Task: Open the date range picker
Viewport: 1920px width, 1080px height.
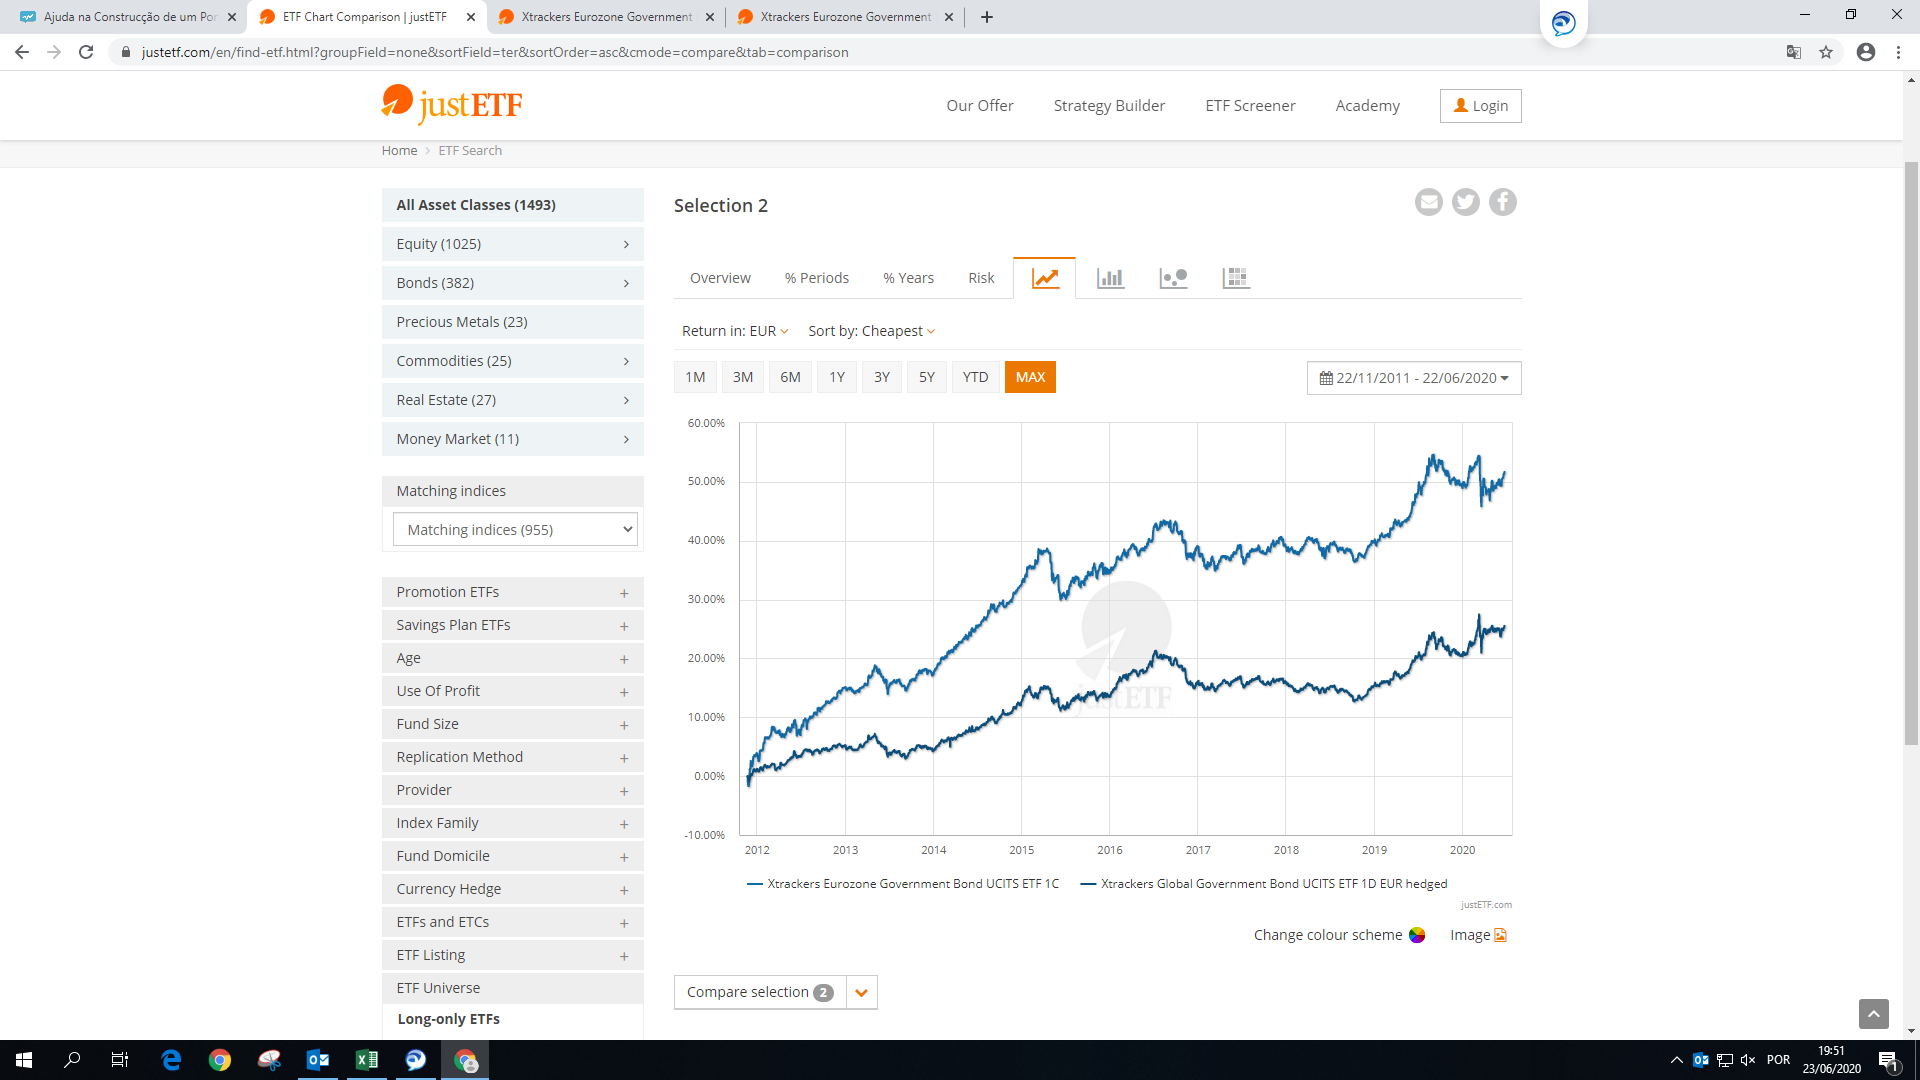Action: (x=1413, y=378)
